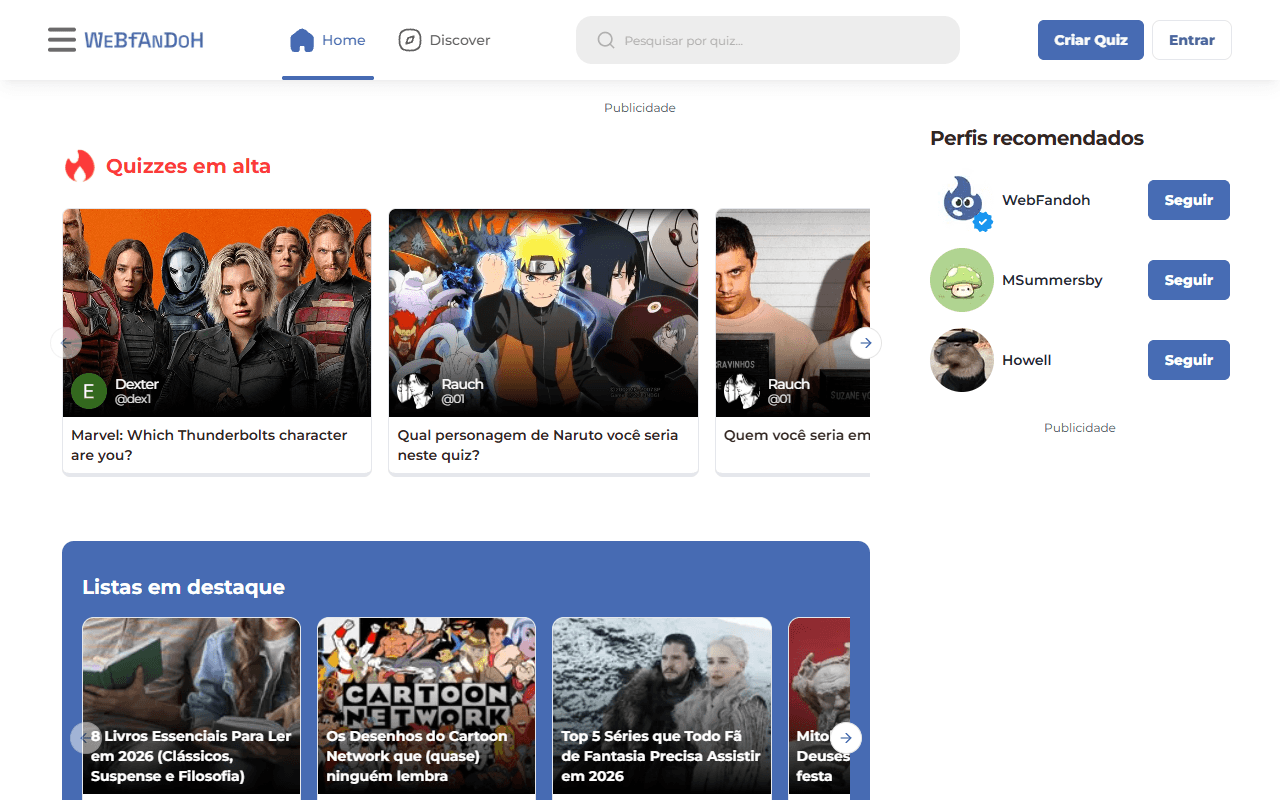Open the hamburger menu

(62, 40)
